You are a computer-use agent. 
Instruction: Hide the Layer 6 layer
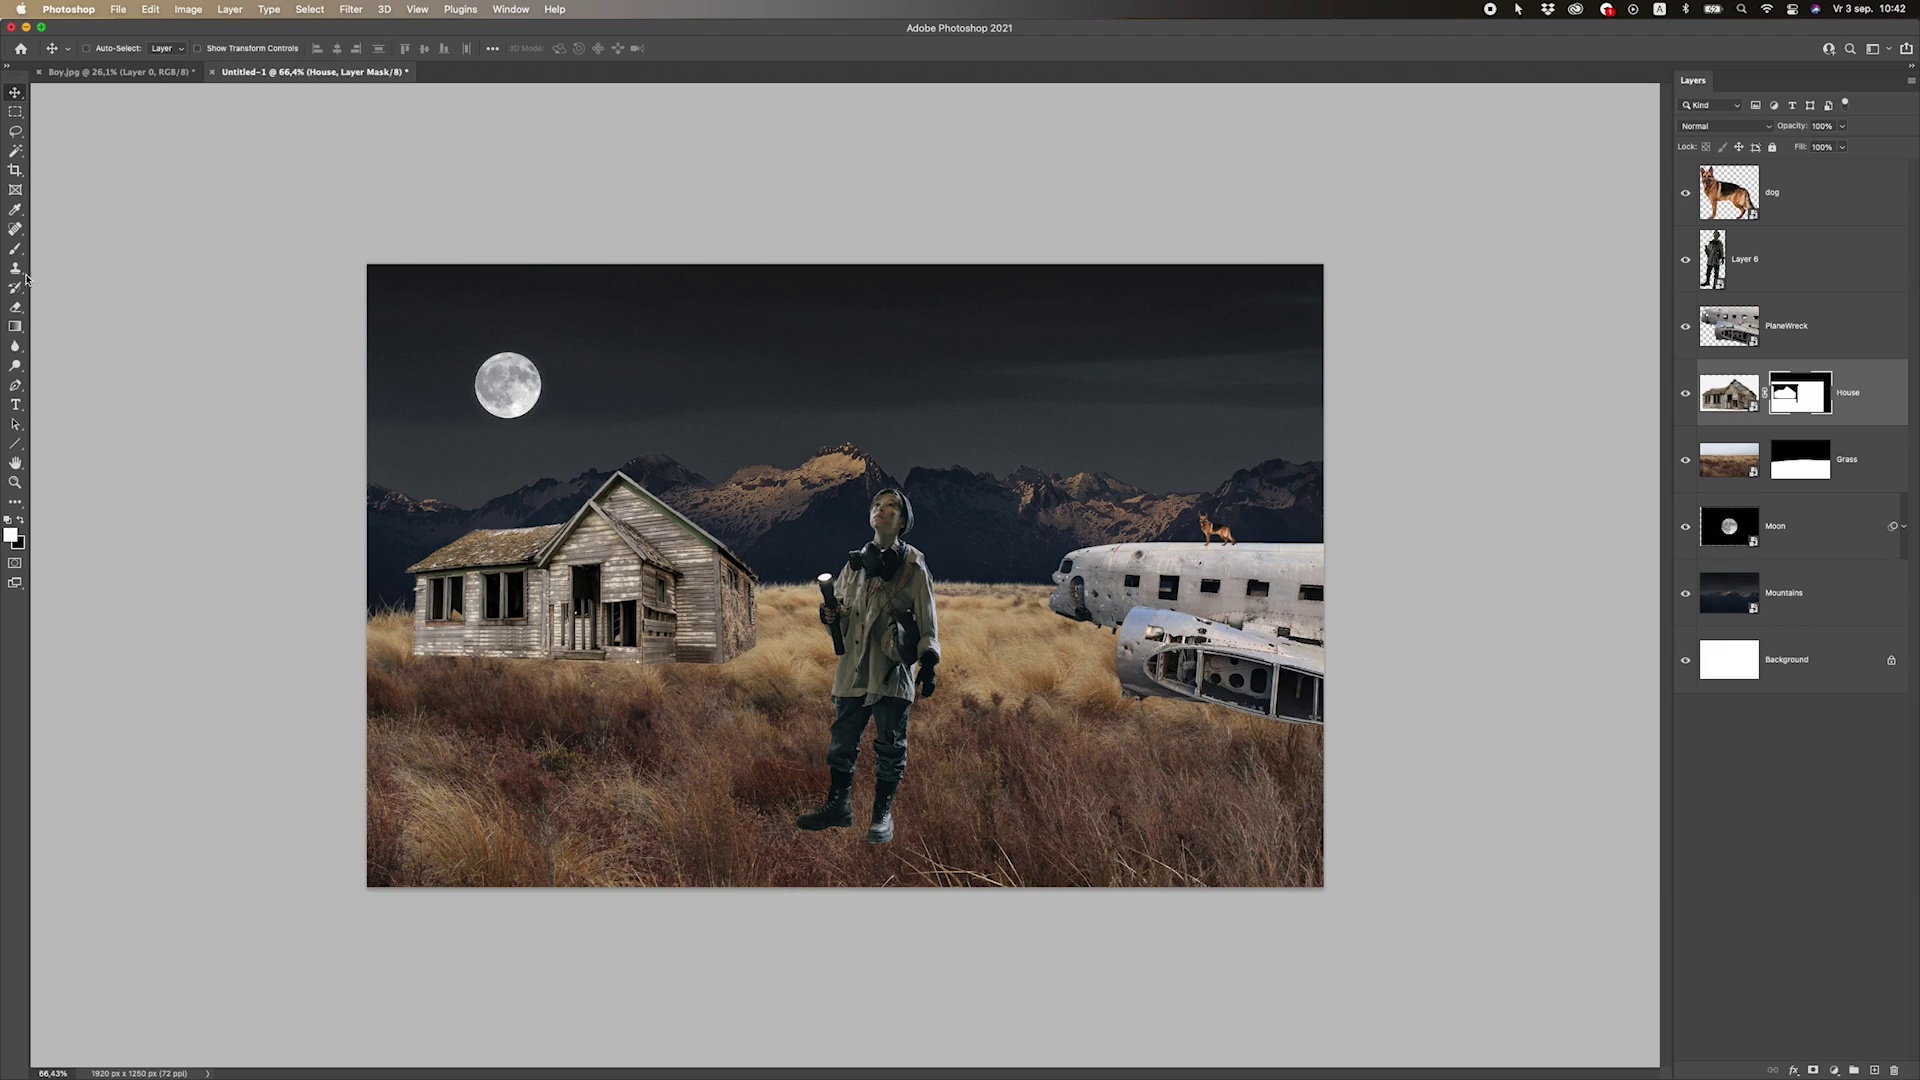(1685, 260)
